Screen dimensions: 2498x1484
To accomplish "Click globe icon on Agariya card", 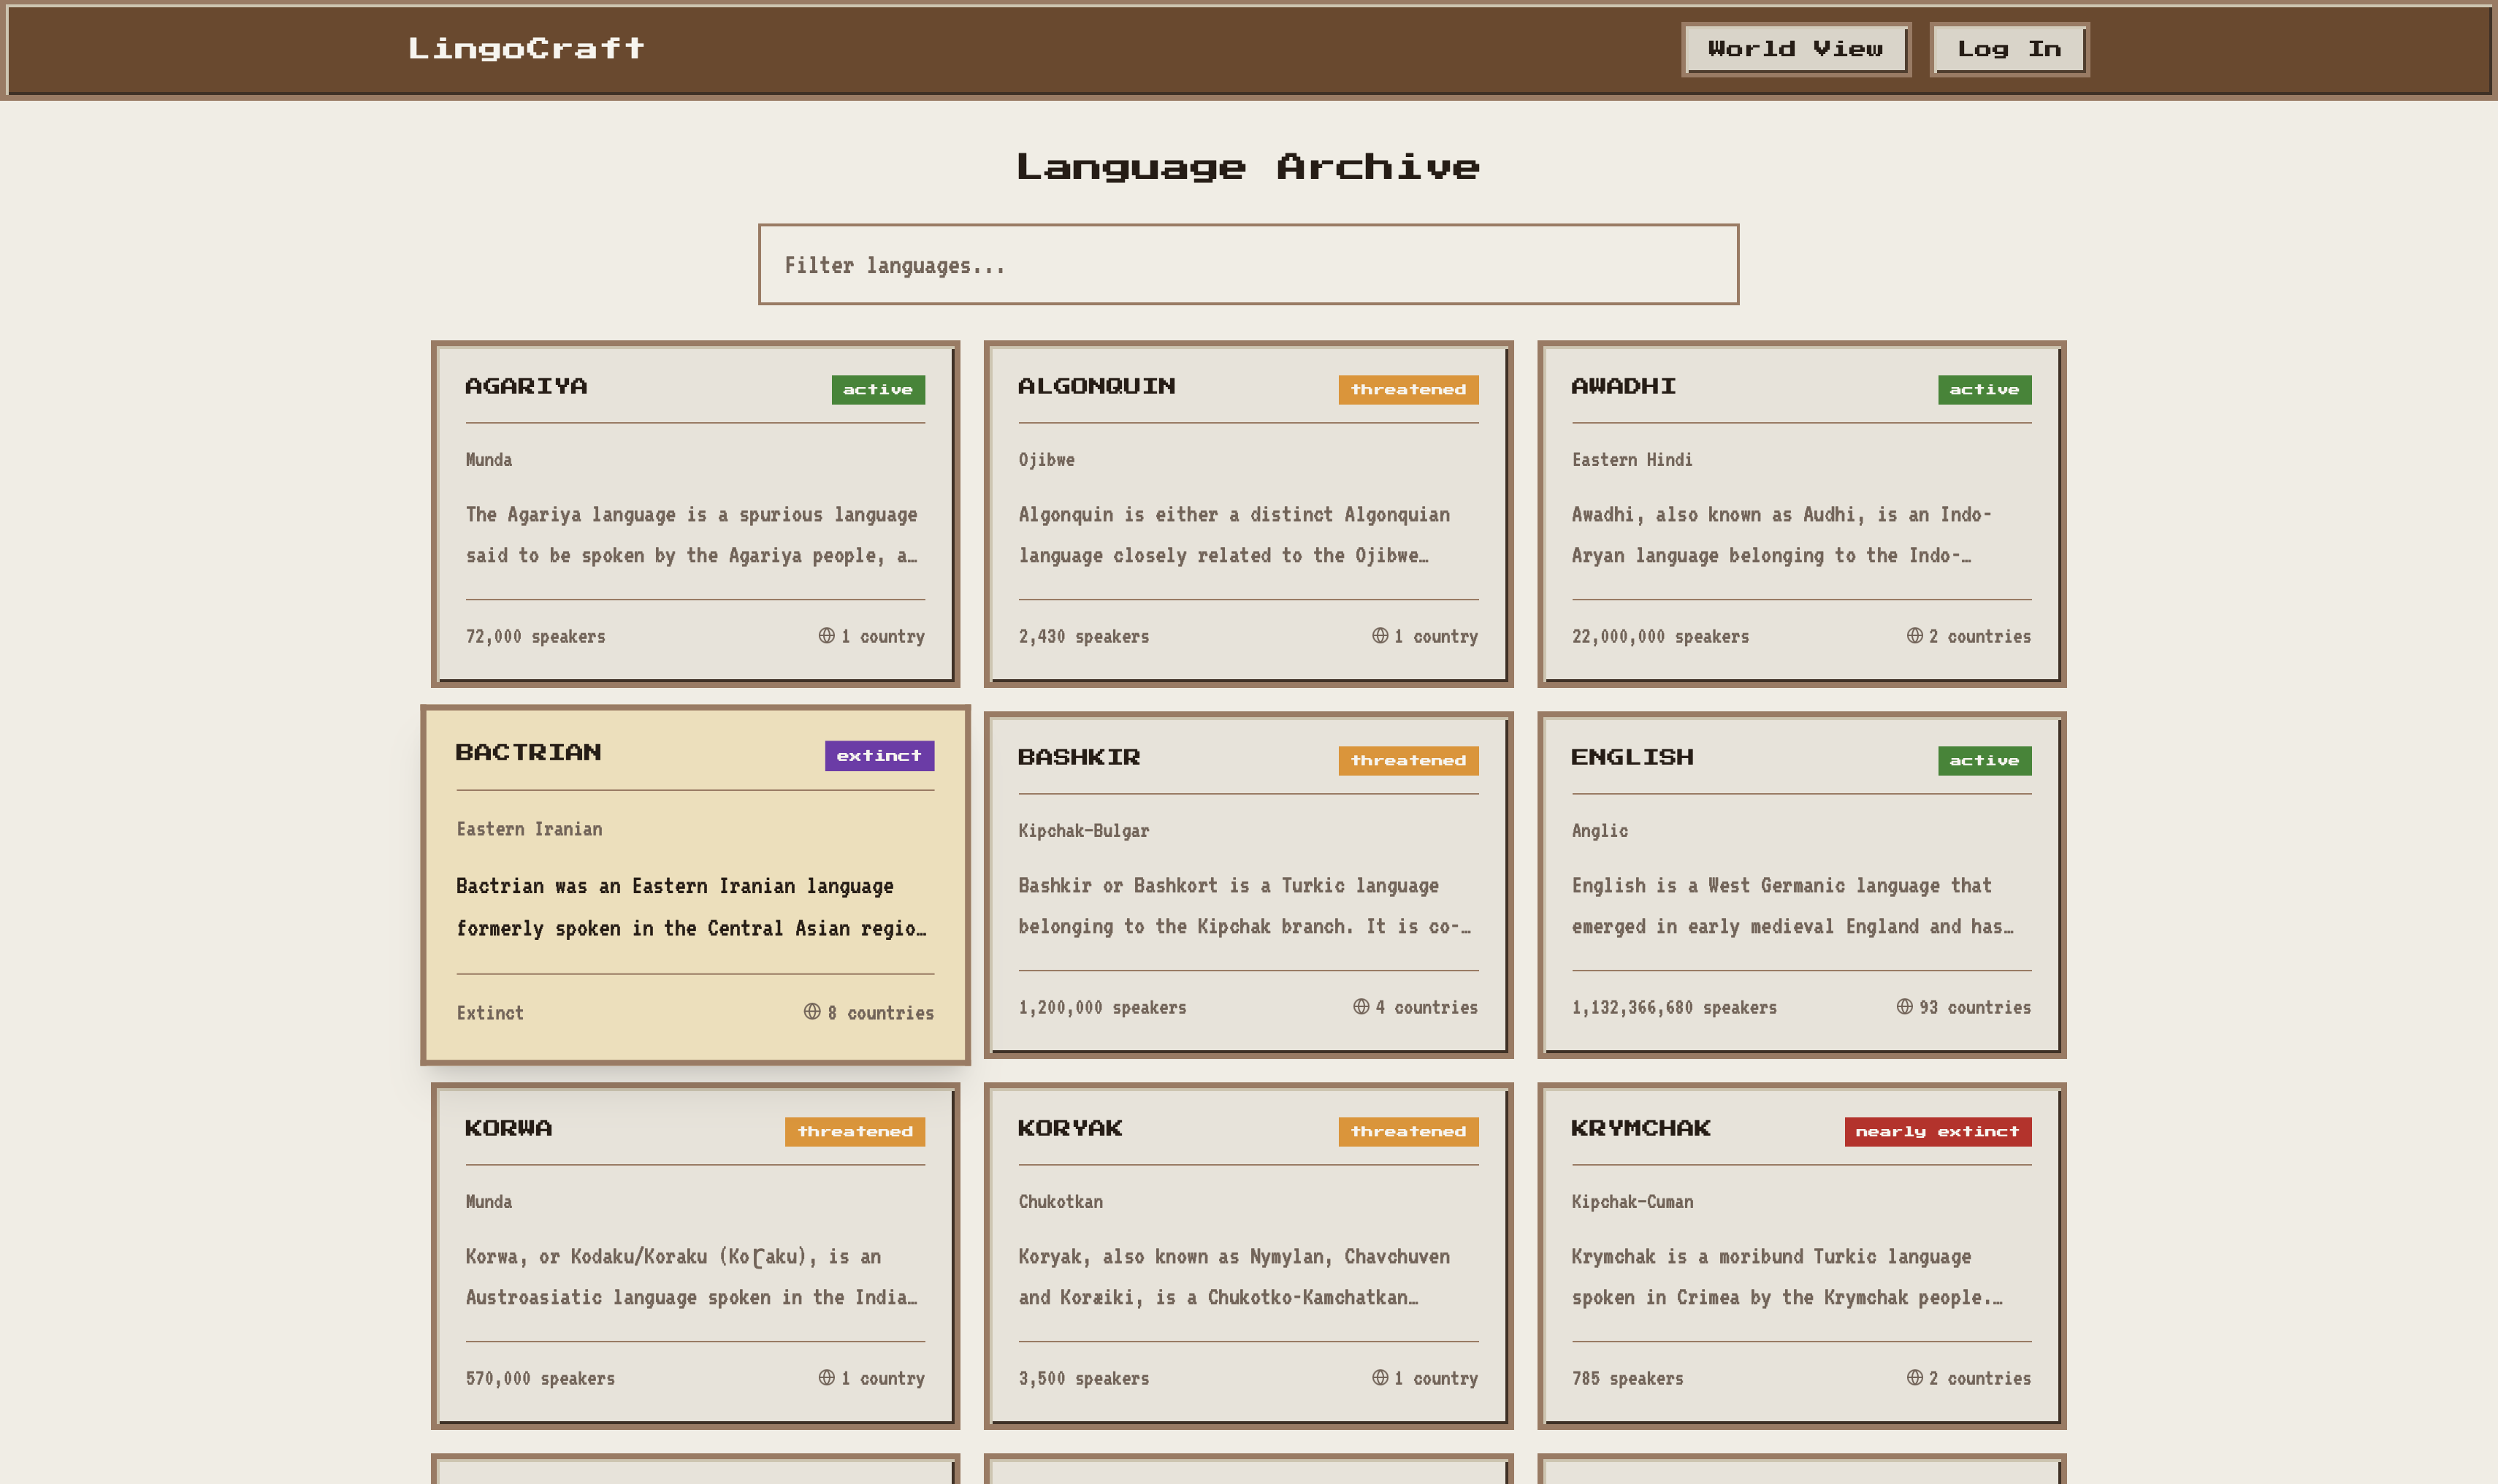I will pyautogui.click(x=826, y=636).
